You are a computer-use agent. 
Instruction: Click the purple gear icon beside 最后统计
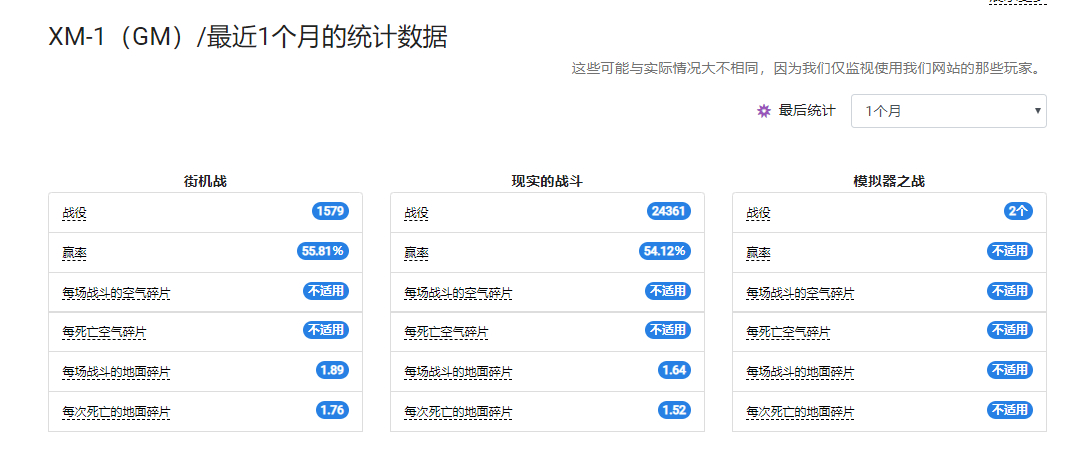[x=764, y=111]
